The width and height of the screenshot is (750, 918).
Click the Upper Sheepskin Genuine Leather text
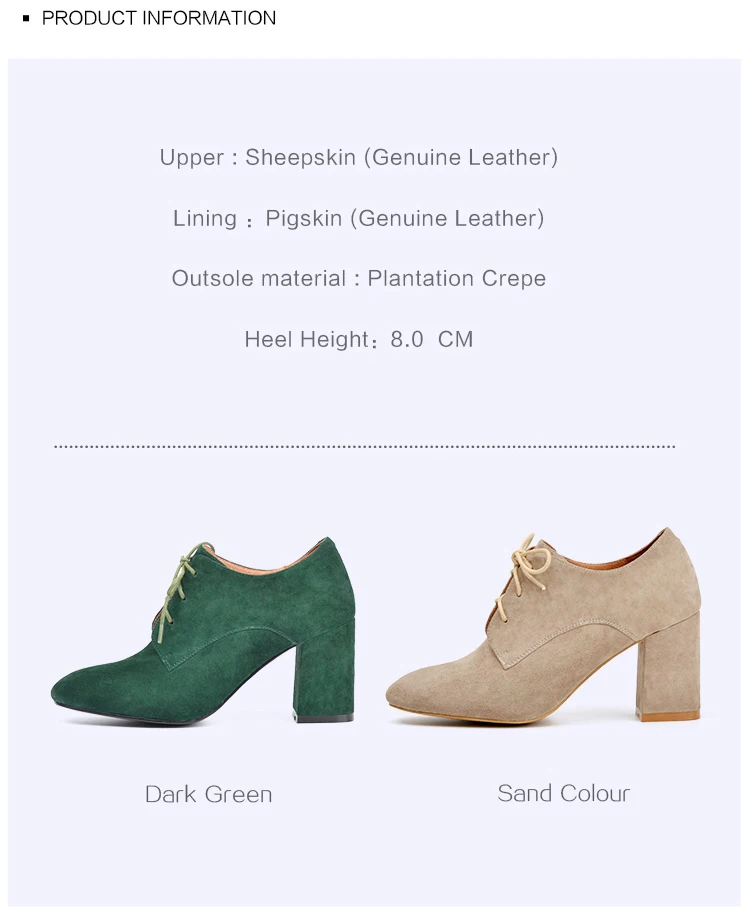coord(358,157)
